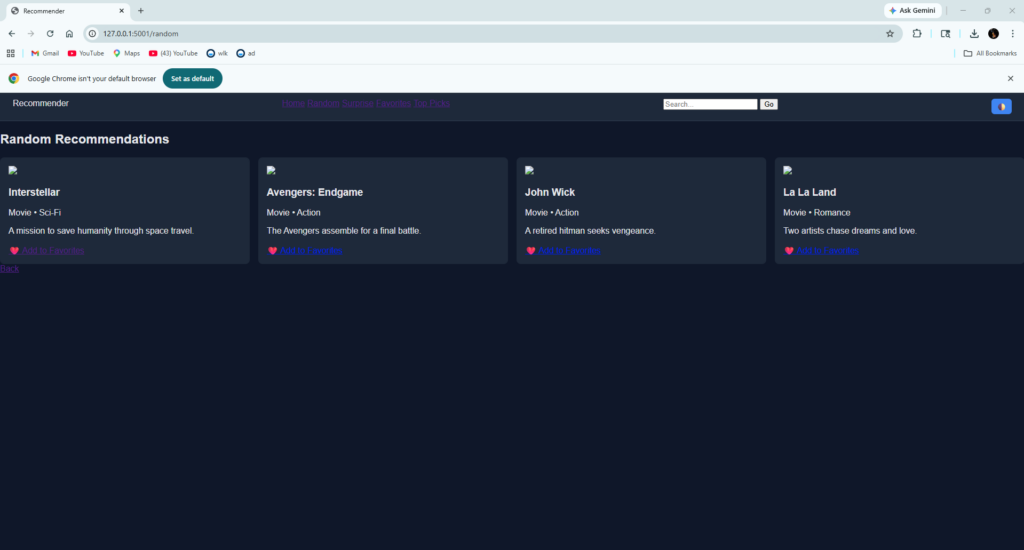Image resolution: width=1024 pixels, height=550 pixels.
Task: Open Chrome downloads icon
Action: [974, 33]
